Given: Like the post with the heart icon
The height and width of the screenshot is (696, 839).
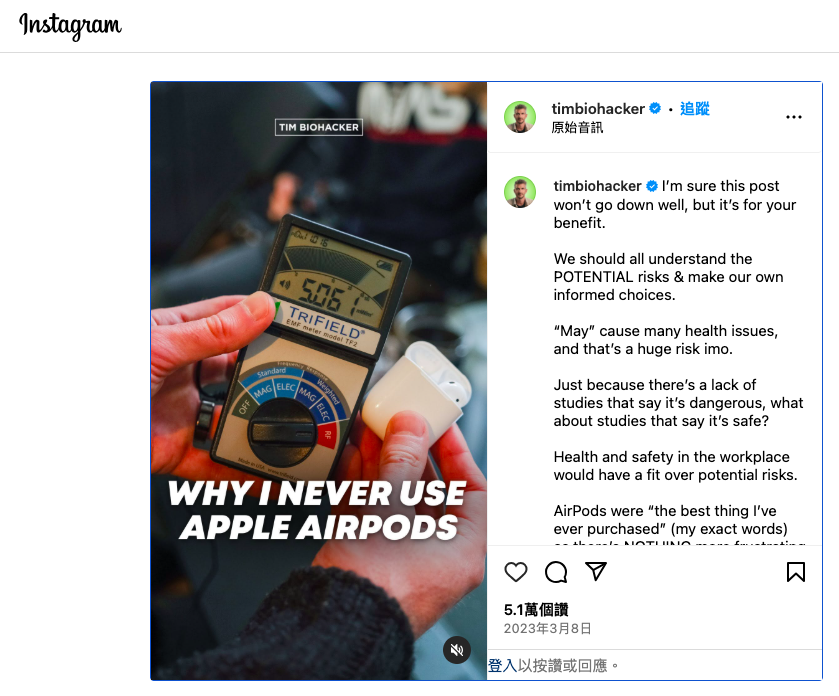Looking at the screenshot, I should (516, 572).
